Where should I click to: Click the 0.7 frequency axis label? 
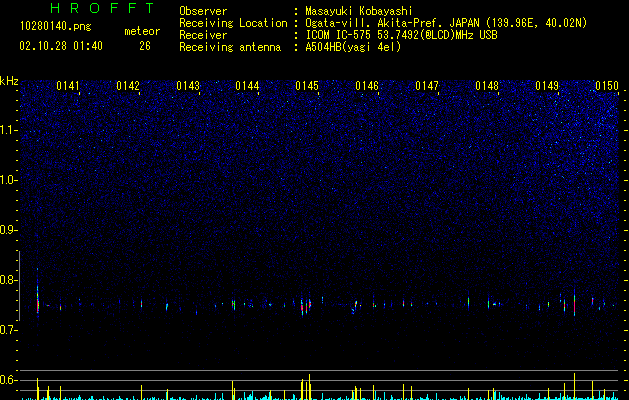pyautogui.click(x=8, y=330)
